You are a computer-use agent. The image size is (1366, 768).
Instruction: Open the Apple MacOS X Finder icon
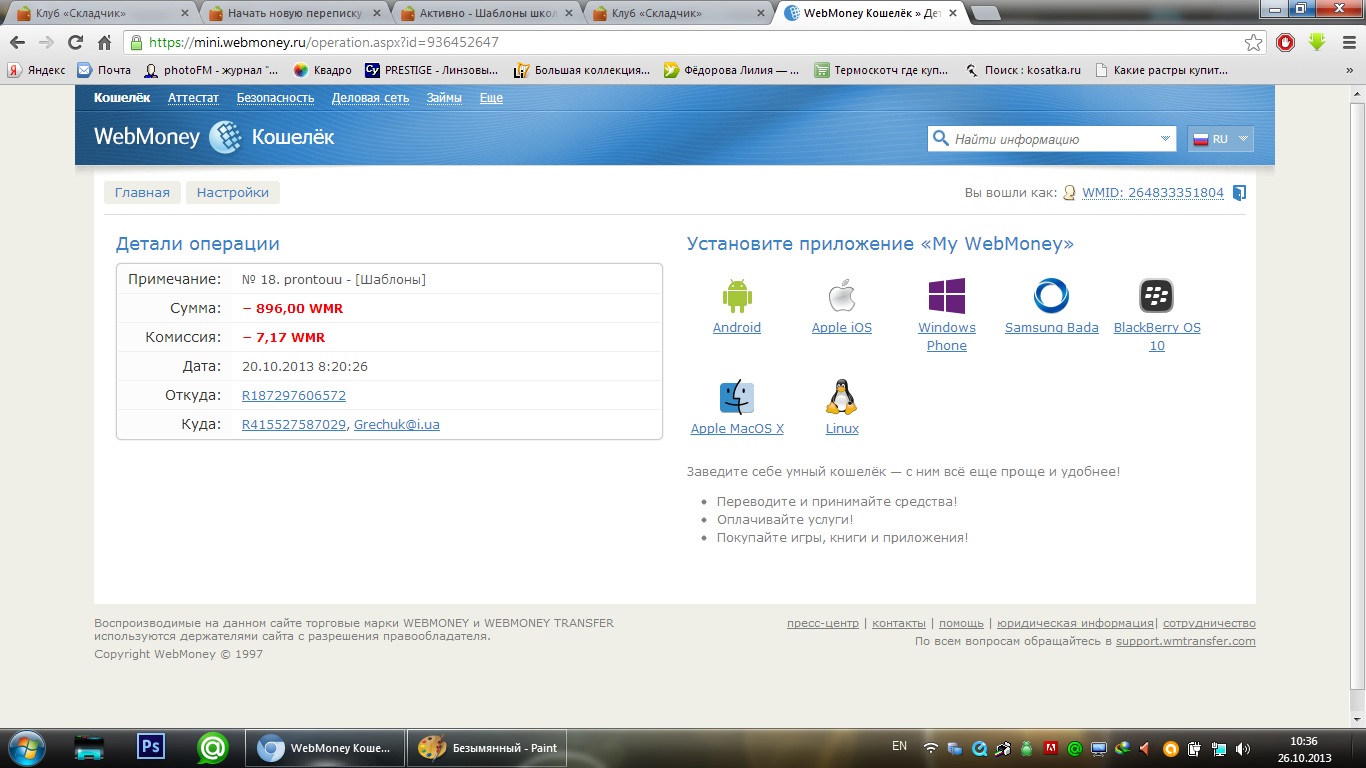click(x=737, y=397)
